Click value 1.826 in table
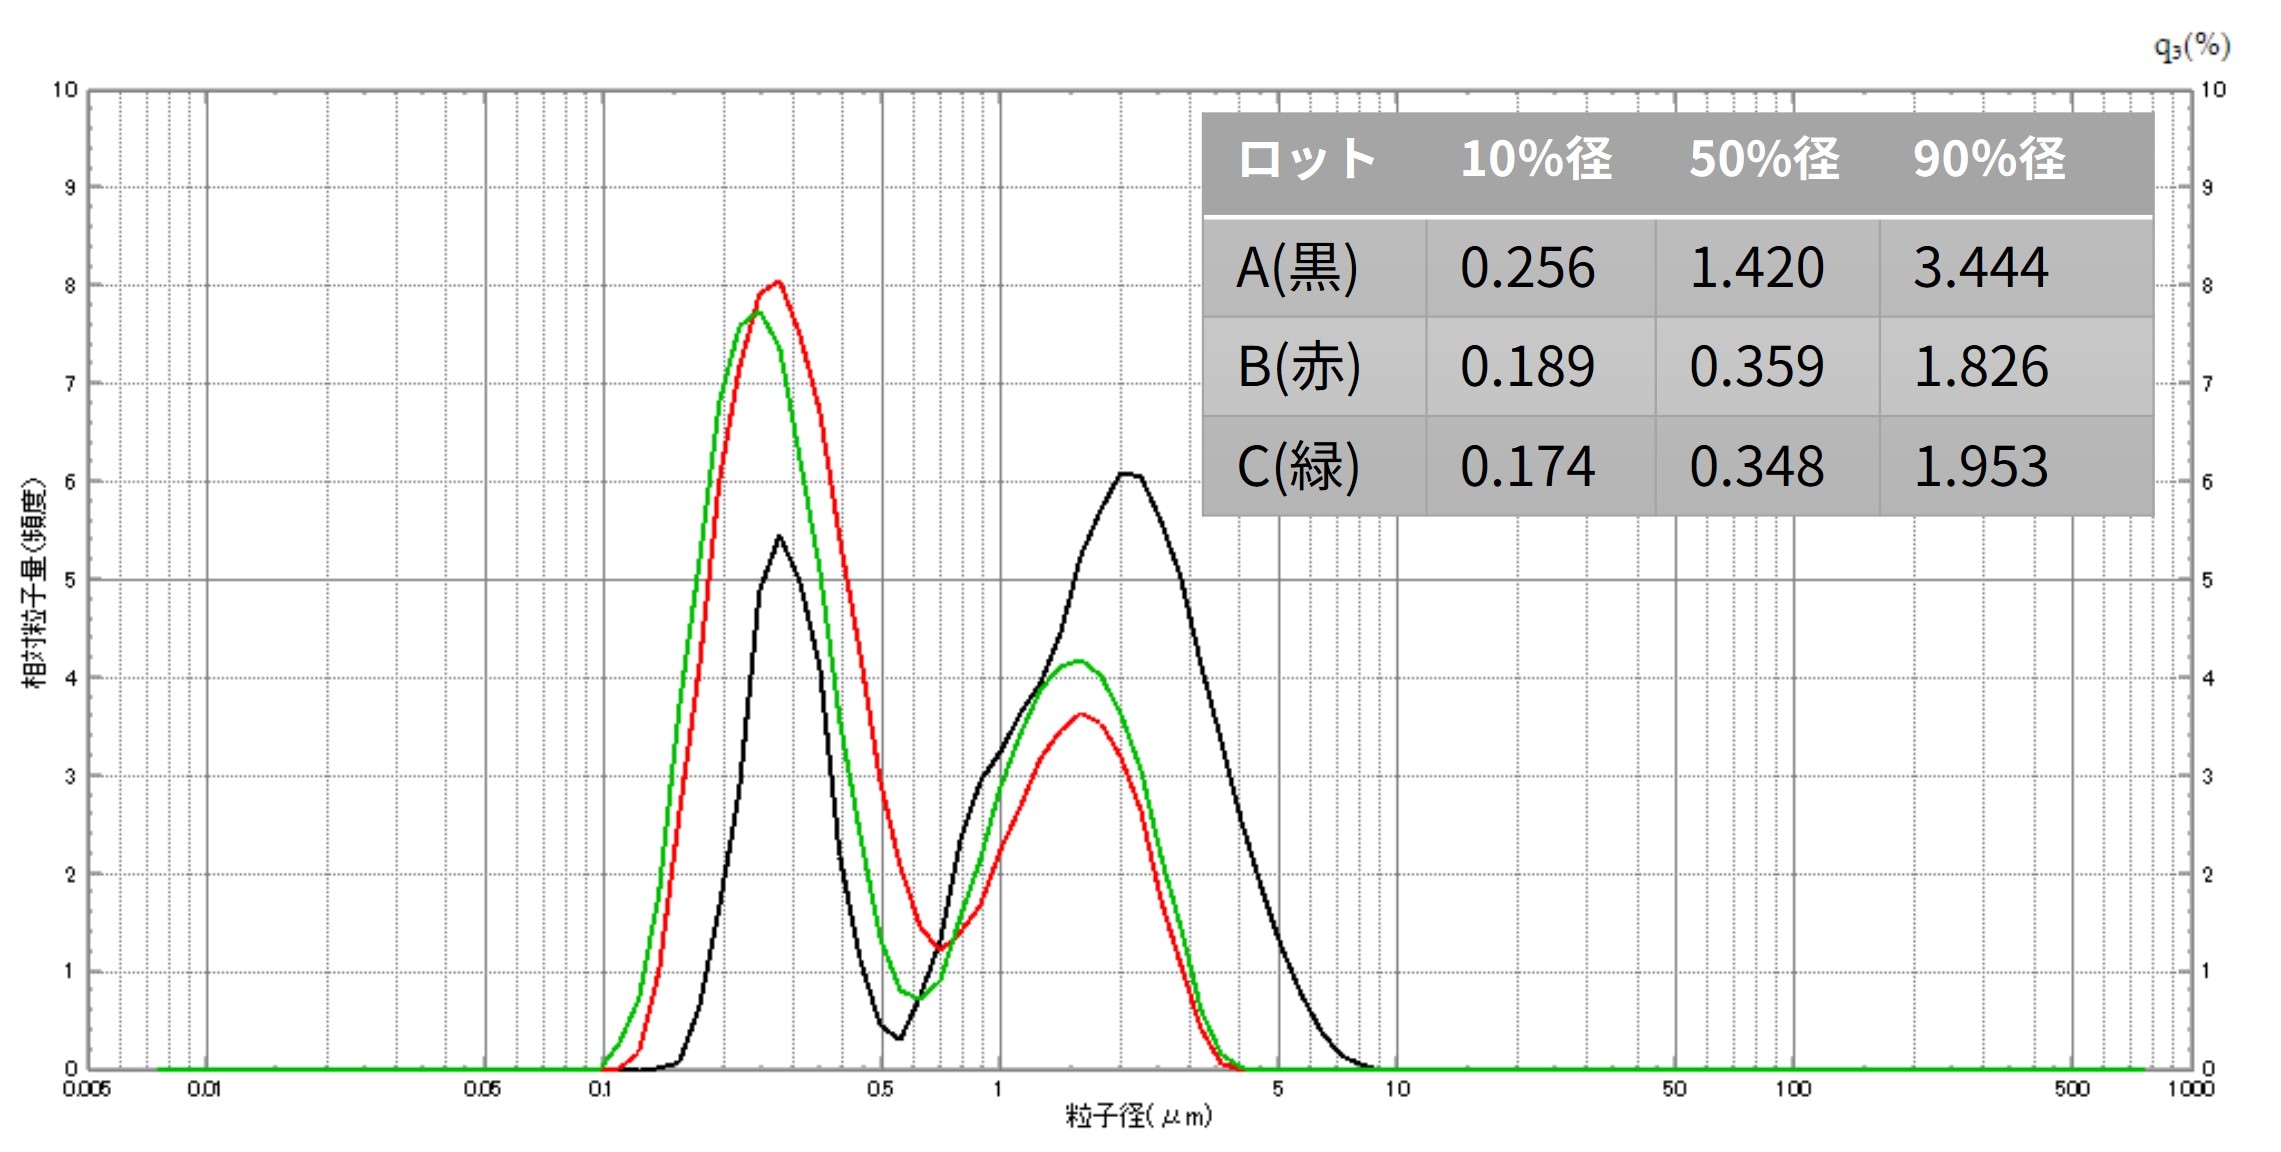The height and width of the screenshot is (1152, 2281). 1981,366
